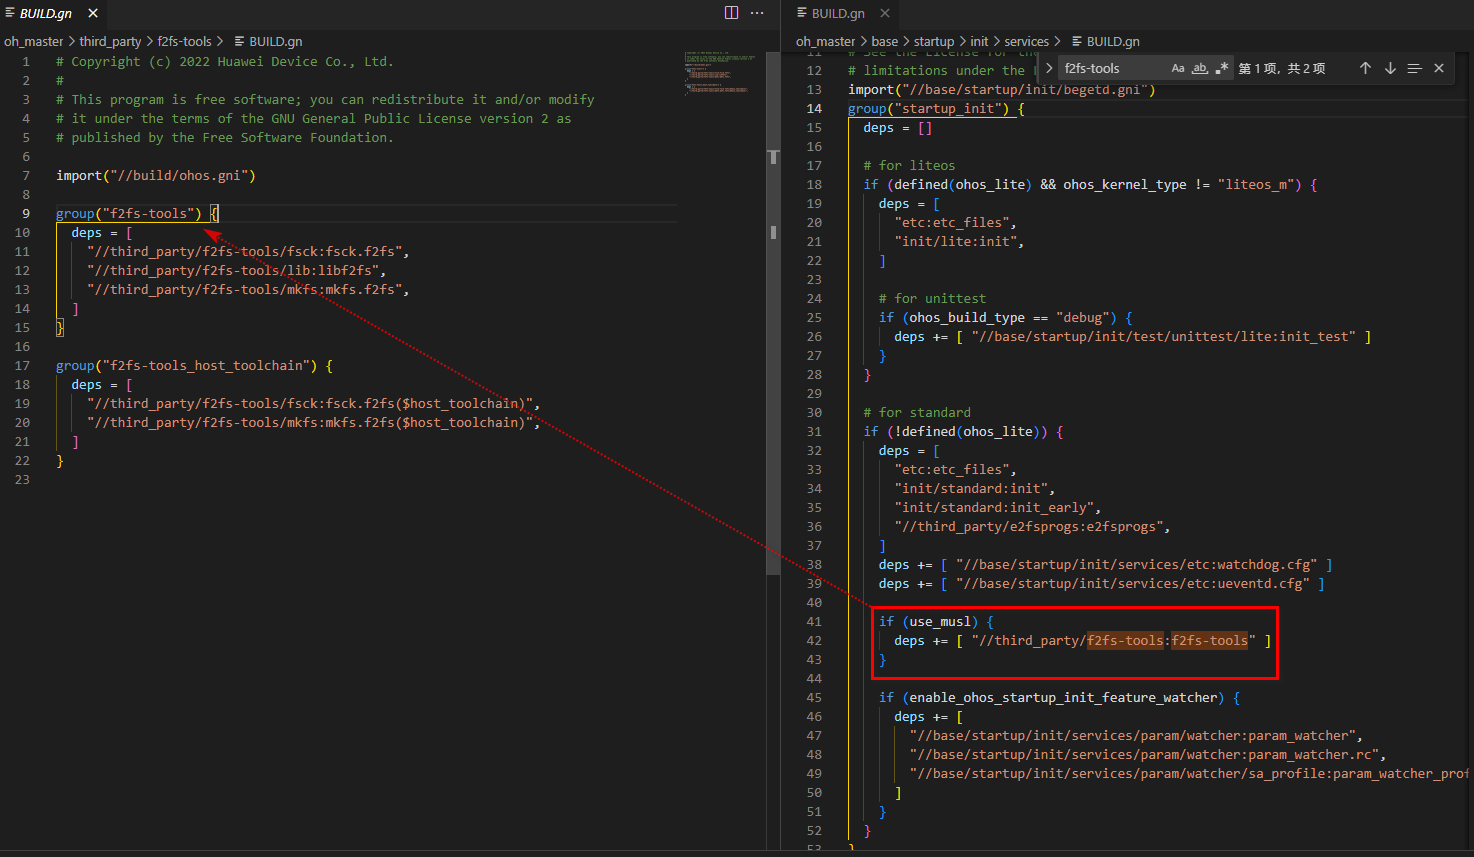The height and width of the screenshot is (857, 1474).
Task: Expand the replace field in the find widget
Action: coord(1049,68)
